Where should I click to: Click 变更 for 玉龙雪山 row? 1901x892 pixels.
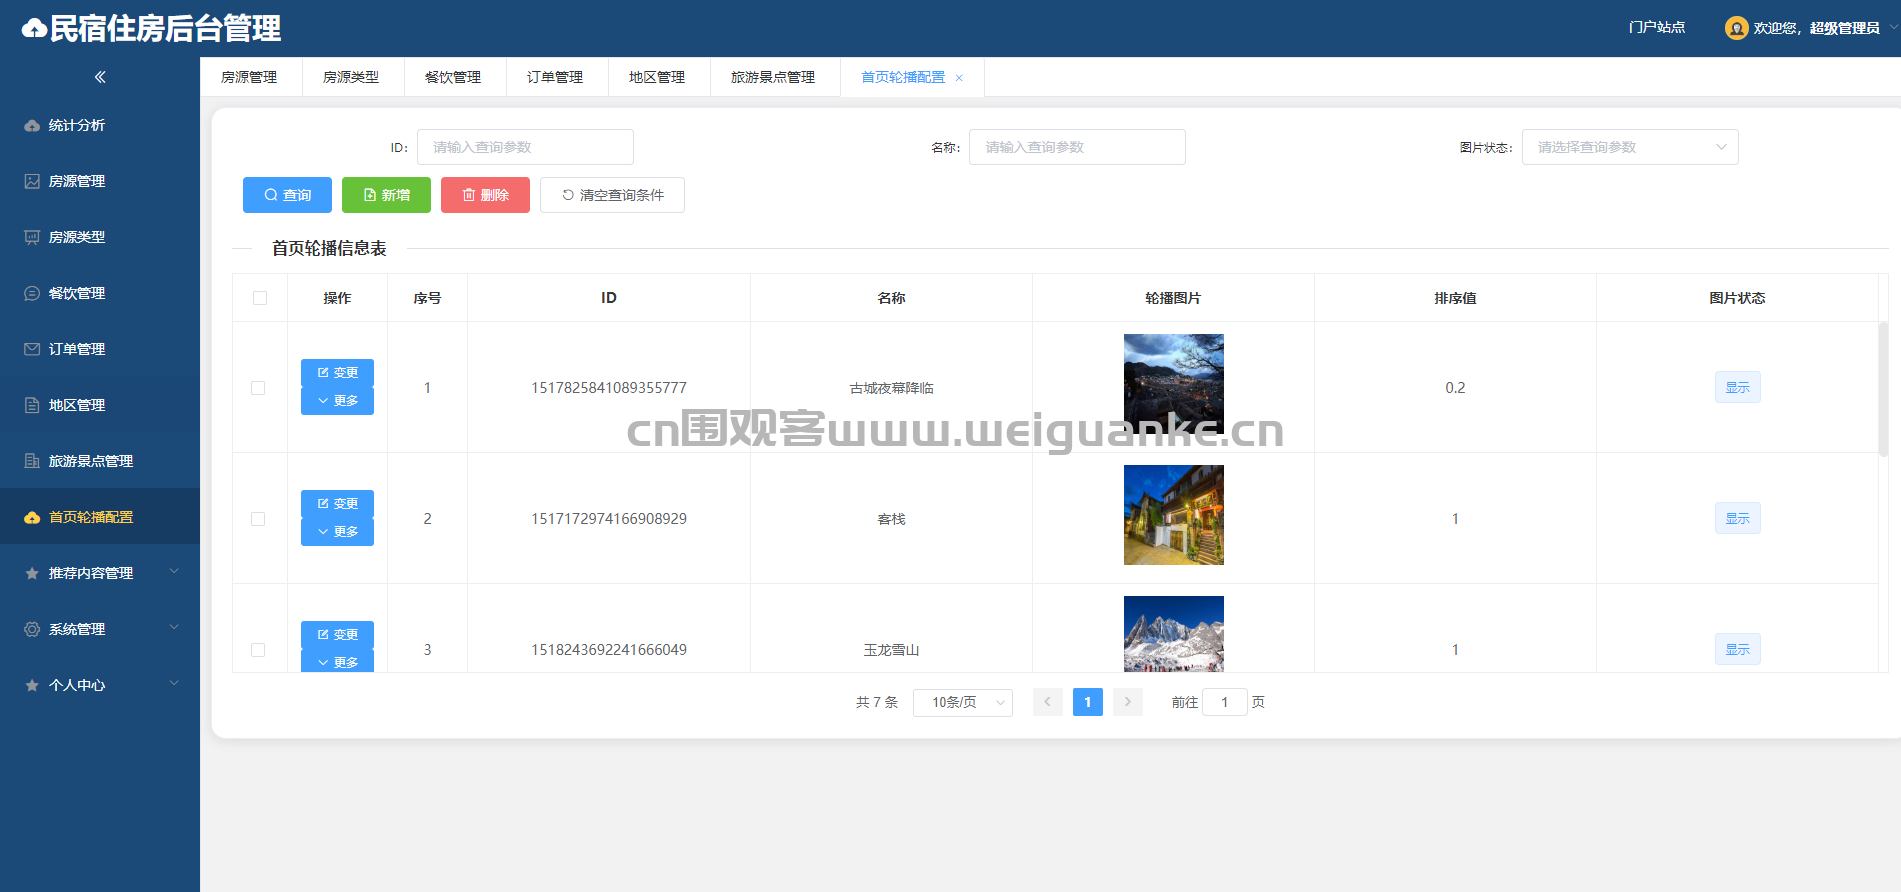click(337, 635)
